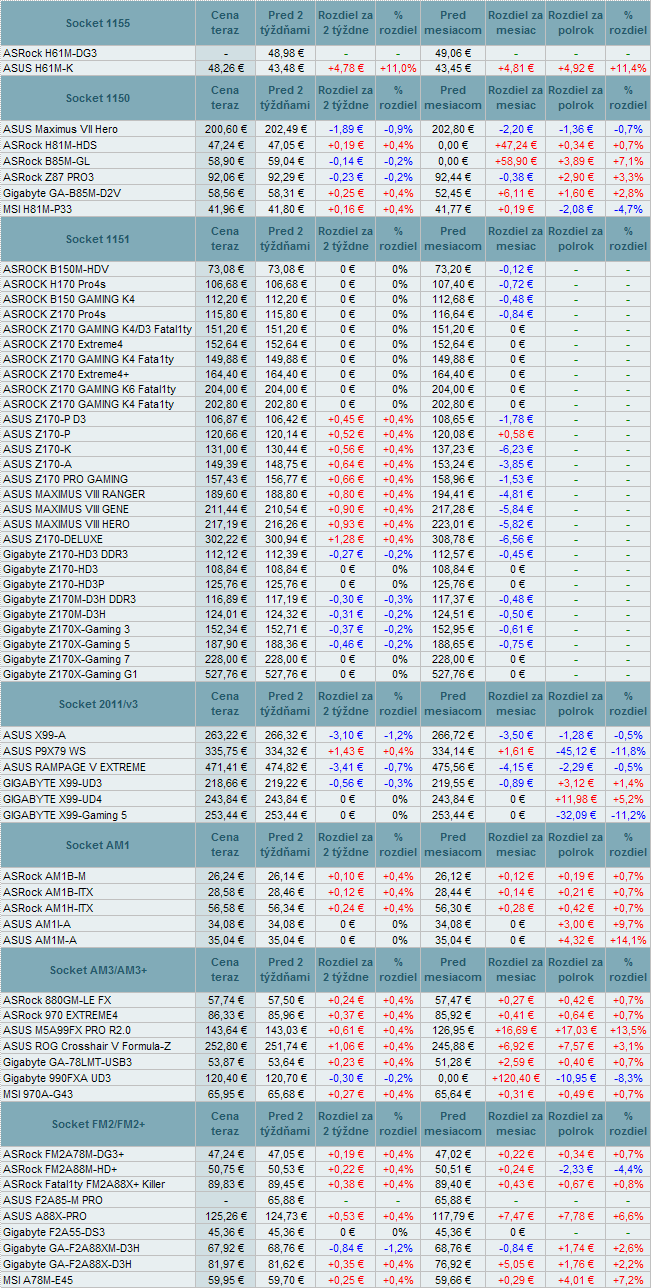Click the Socket 1151 section header
The image size is (651, 1288).
tap(97, 239)
